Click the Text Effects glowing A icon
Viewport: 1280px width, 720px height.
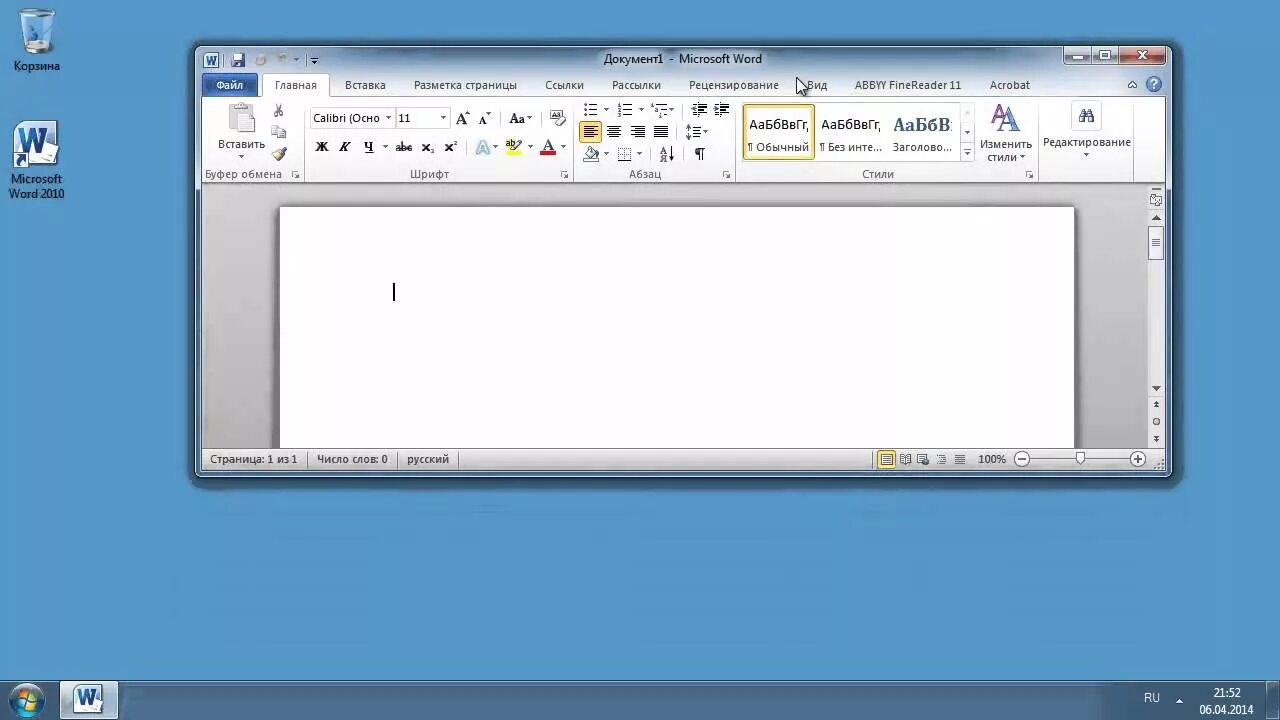pos(483,147)
